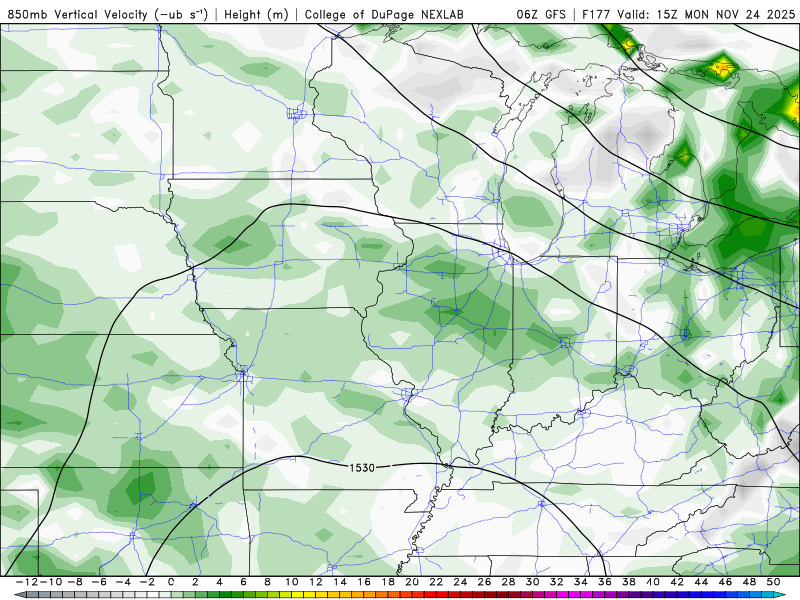Click the '06Z GFS' model run text
This screenshot has width=800, height=600.
pos(541,14)
